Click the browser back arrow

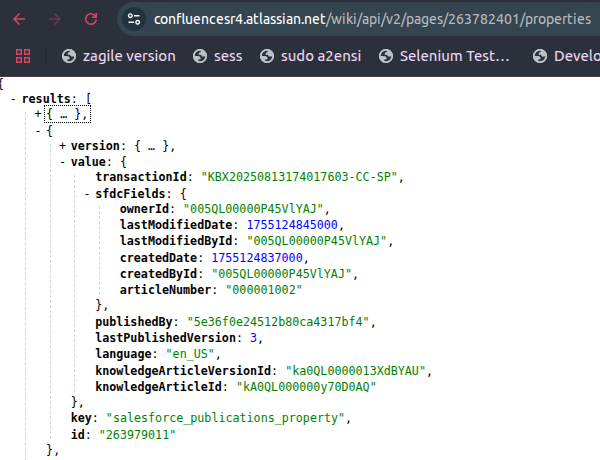click(x=21, y=19)
